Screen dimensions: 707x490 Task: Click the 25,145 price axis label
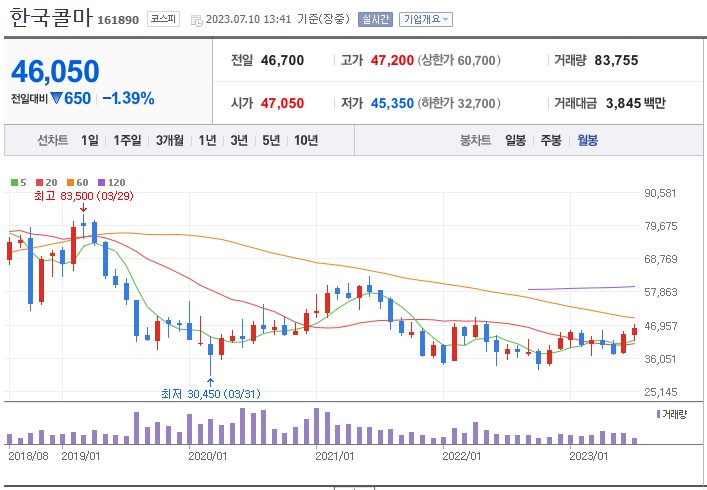click(x=661, y=392)
